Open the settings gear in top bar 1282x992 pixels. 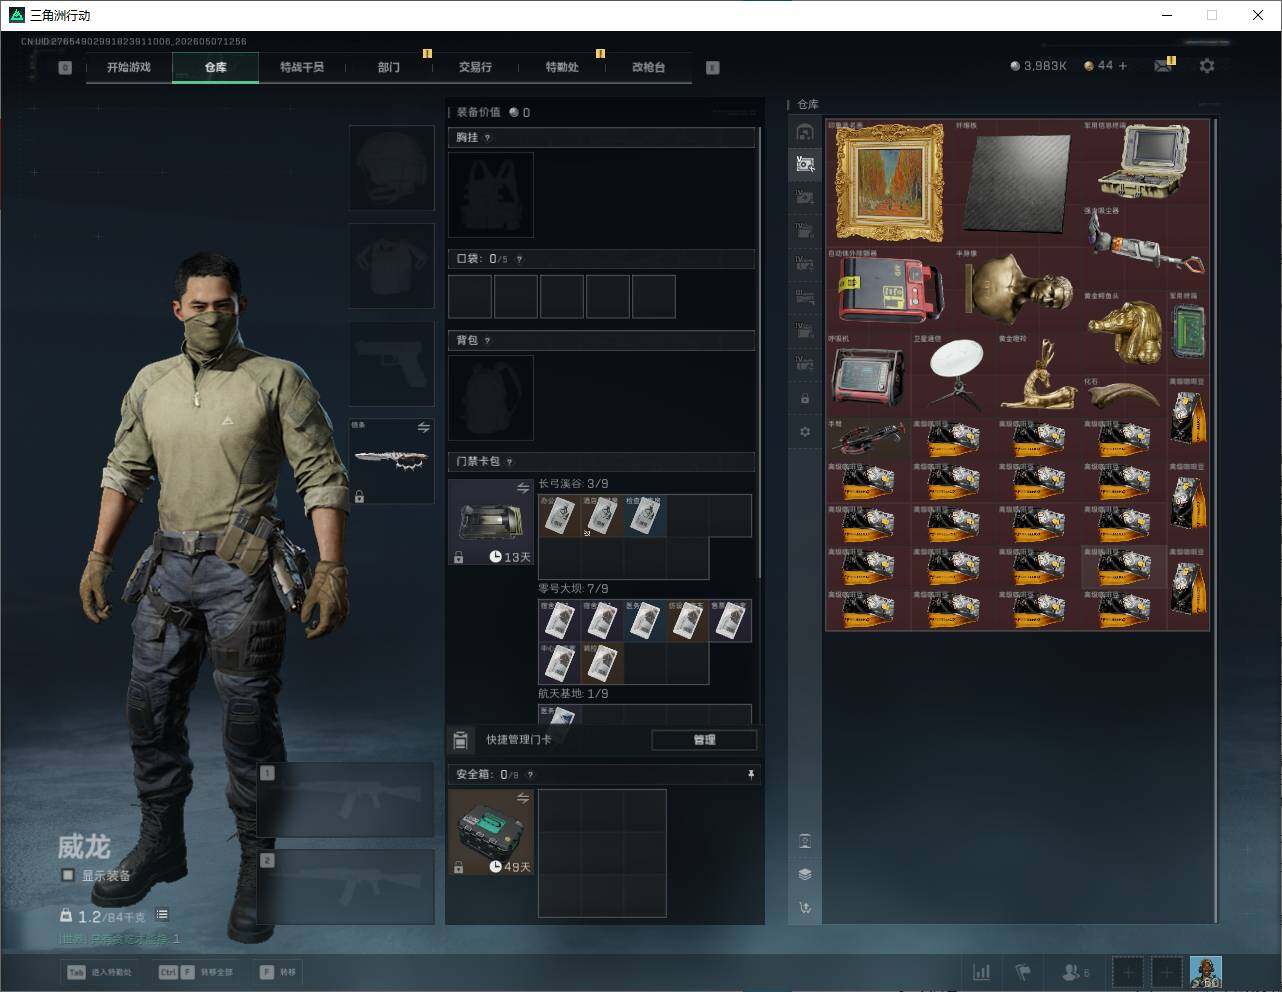tap(1207, 65)
